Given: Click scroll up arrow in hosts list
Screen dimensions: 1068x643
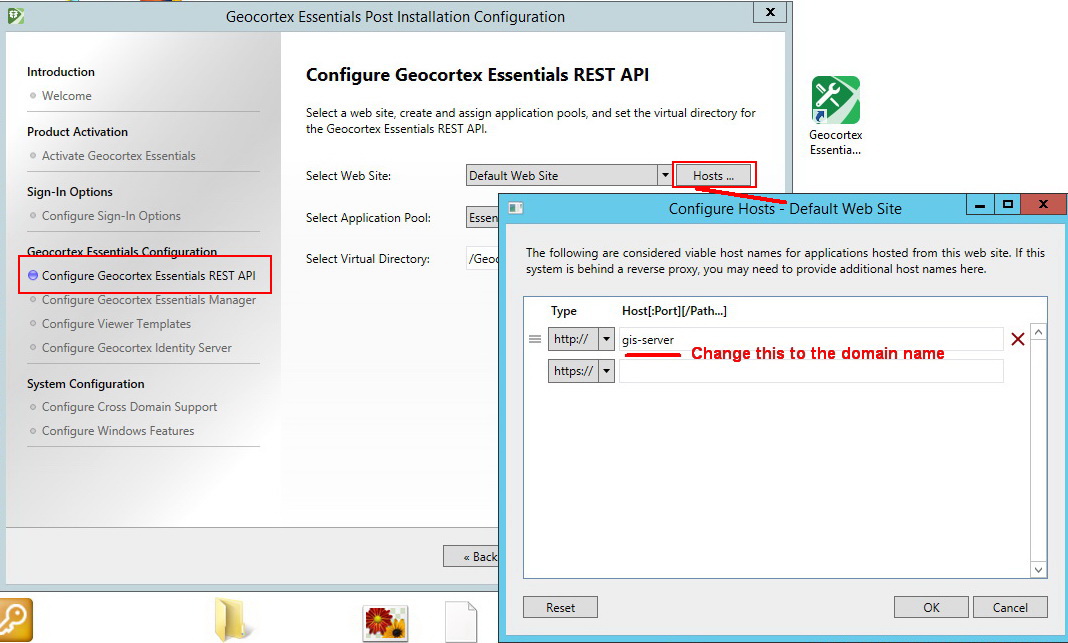Looking at the screenshot, I should 1038,332.
